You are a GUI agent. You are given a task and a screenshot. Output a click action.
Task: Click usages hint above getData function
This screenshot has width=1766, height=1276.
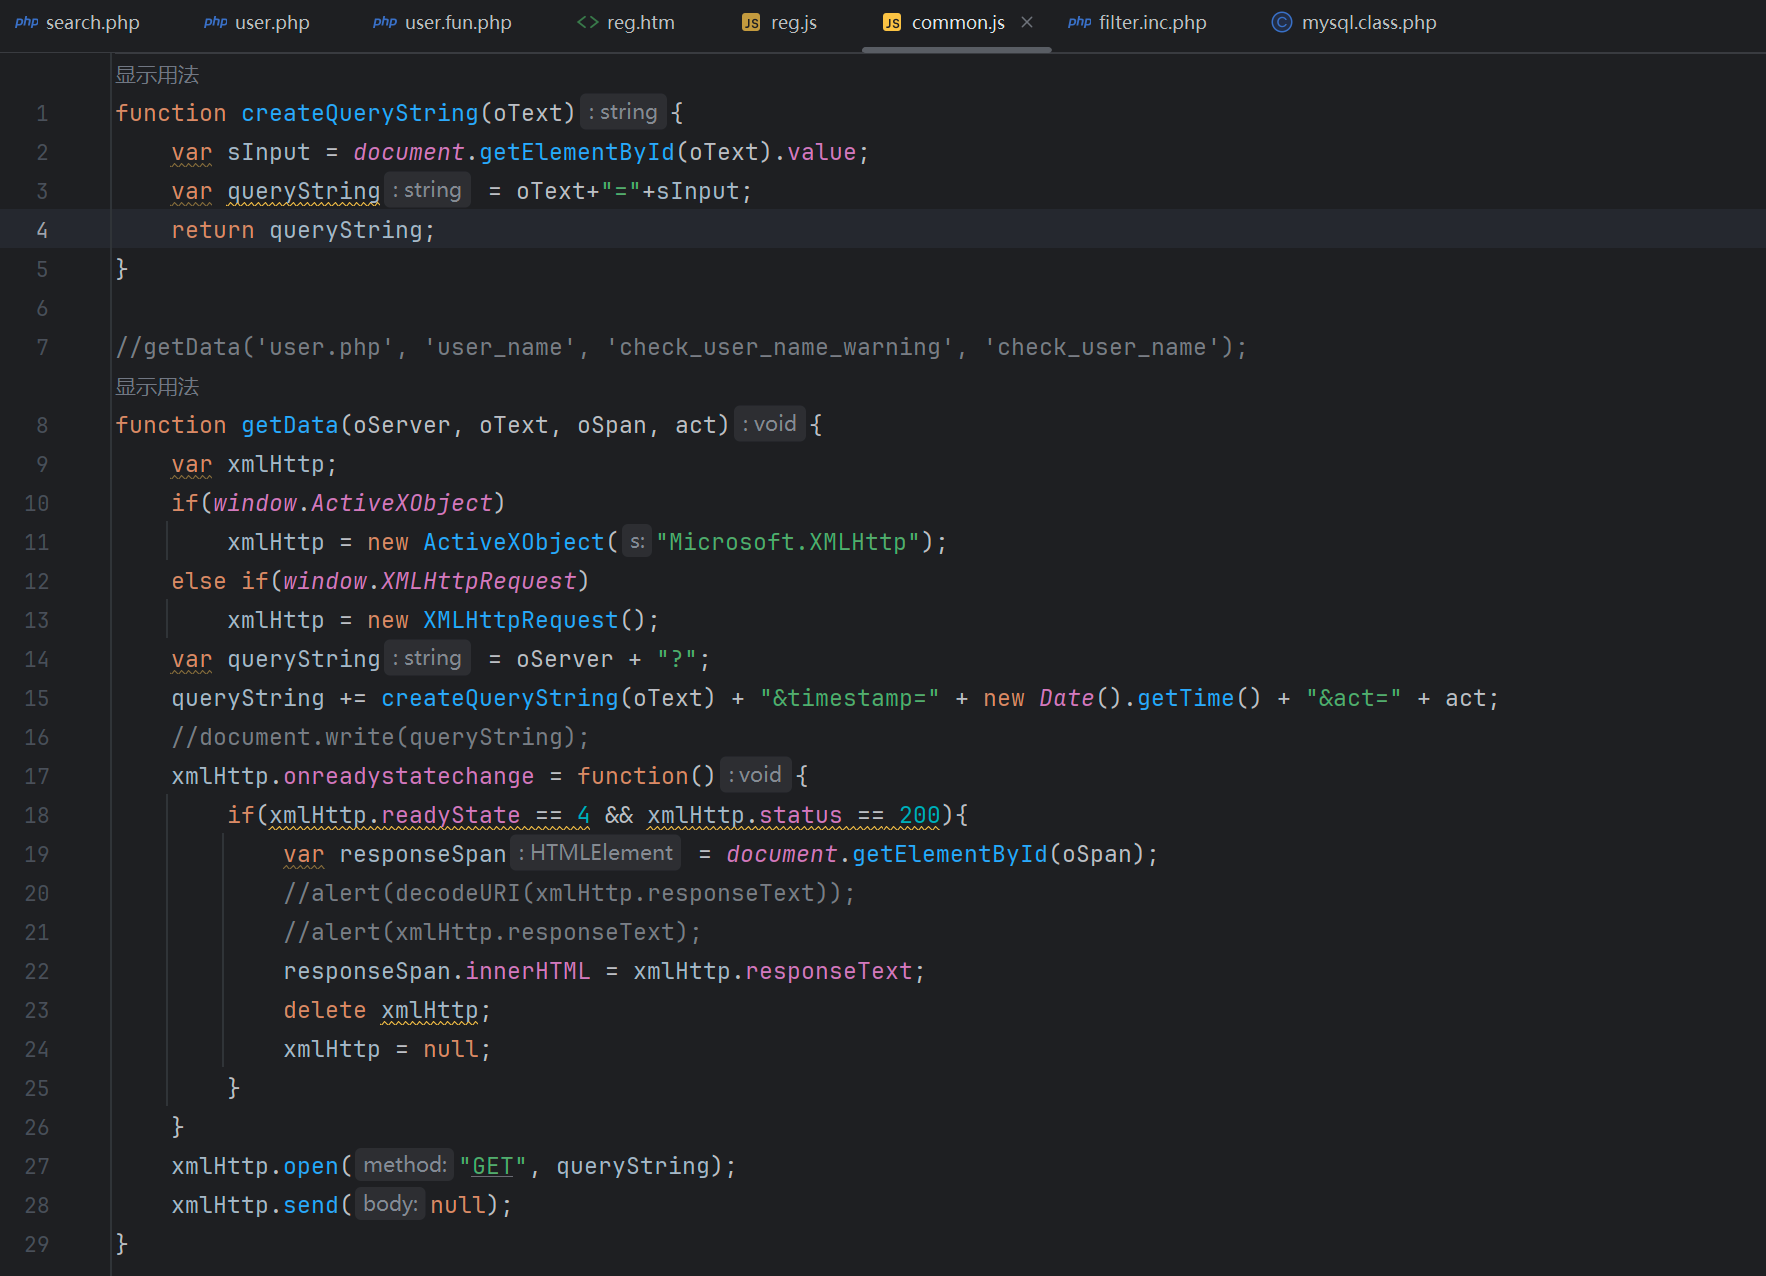pos(157,387)
